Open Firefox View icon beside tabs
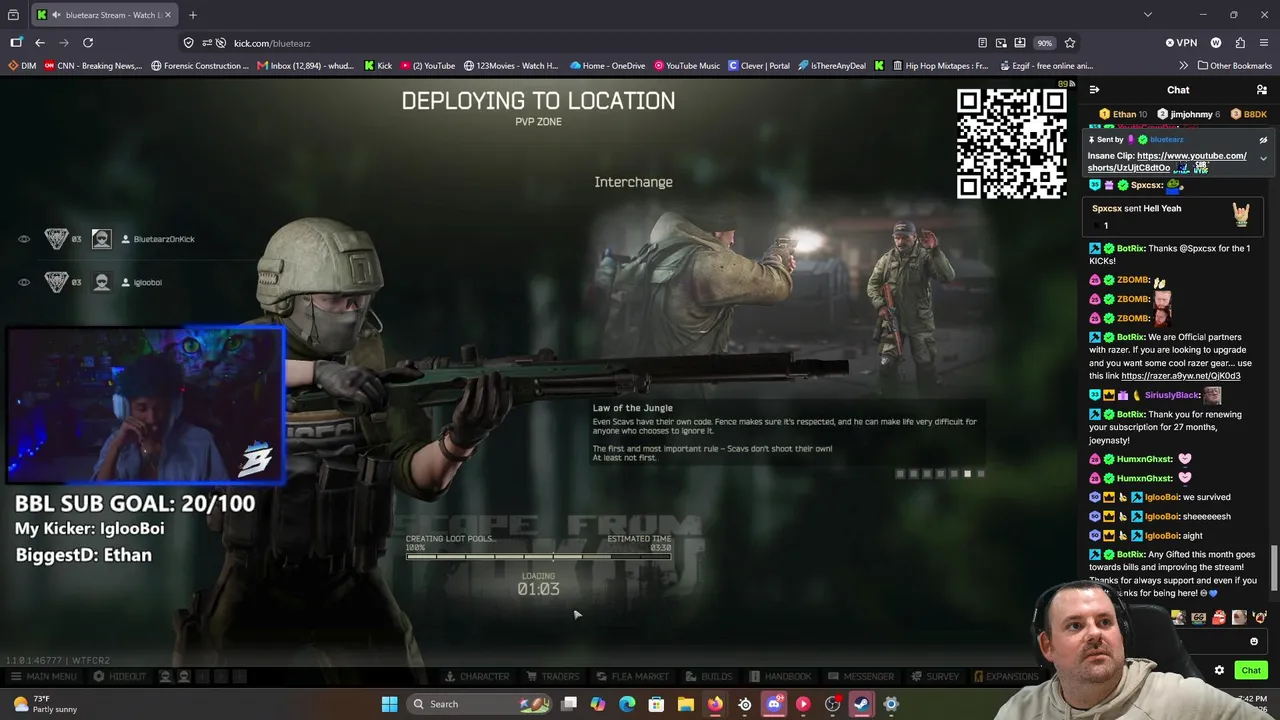This screenshot has height=720, width=1280. coord(14,15)
